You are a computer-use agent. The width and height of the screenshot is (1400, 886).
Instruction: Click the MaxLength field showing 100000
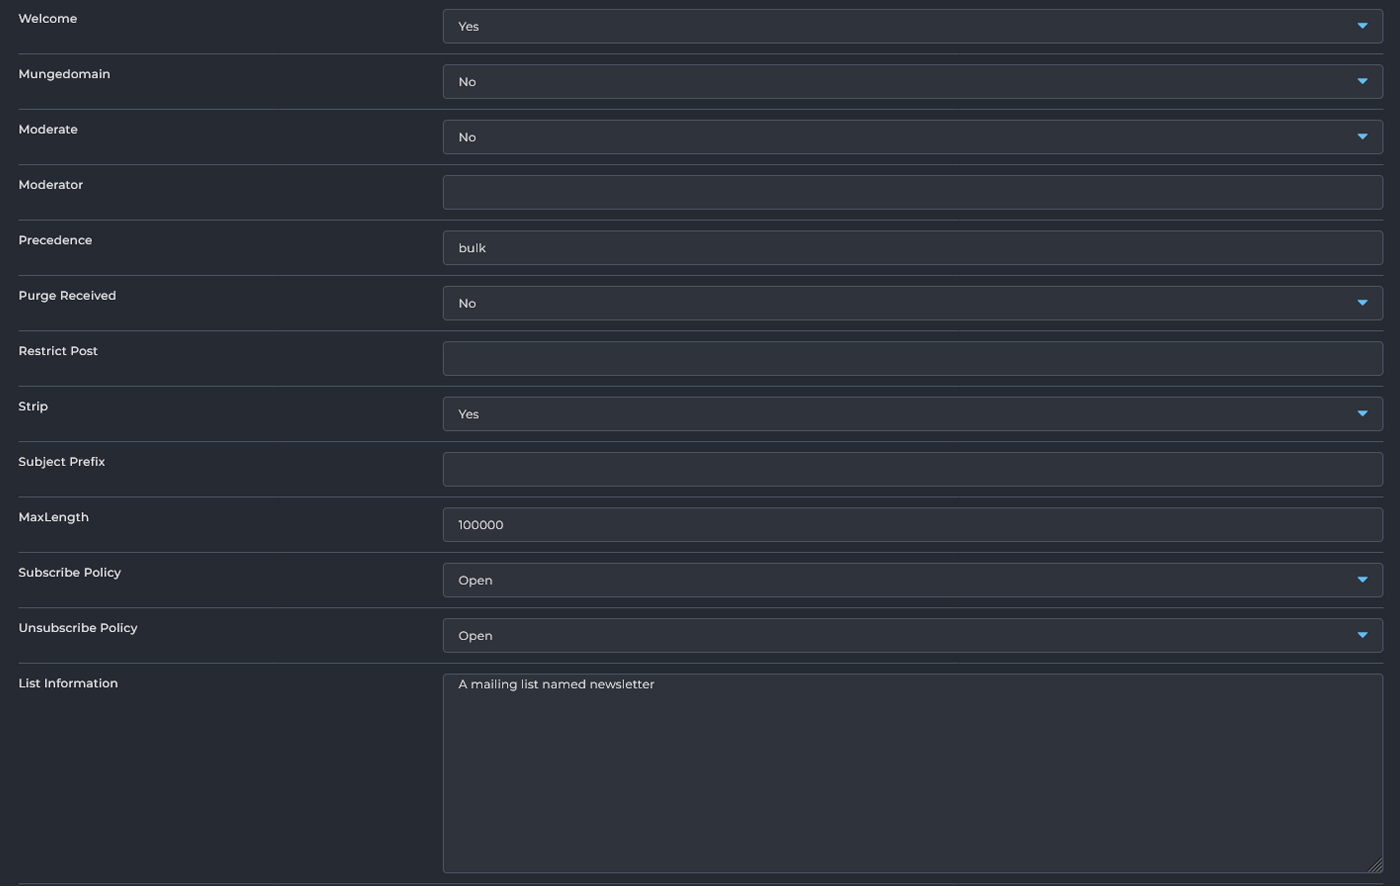pyautogui.click(x=911, y=525)
